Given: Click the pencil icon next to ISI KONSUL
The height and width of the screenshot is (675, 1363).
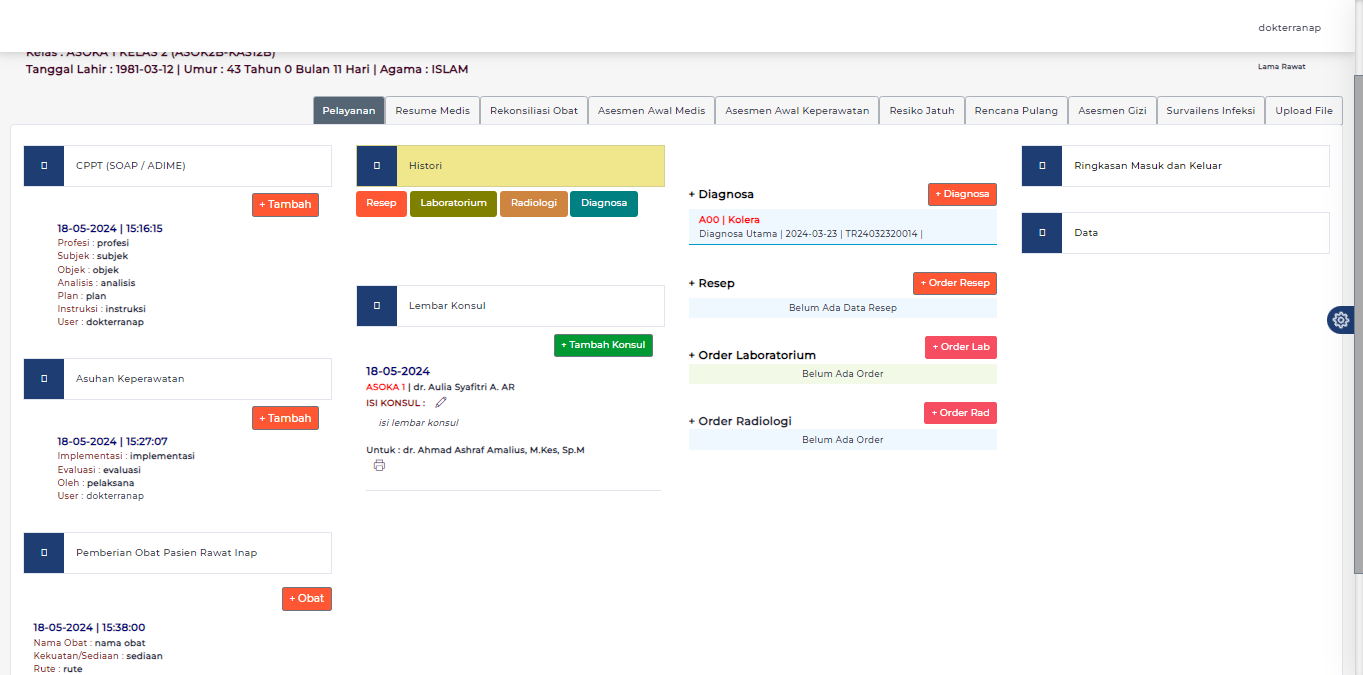Looking at the screenshot, I should point(440,402).
